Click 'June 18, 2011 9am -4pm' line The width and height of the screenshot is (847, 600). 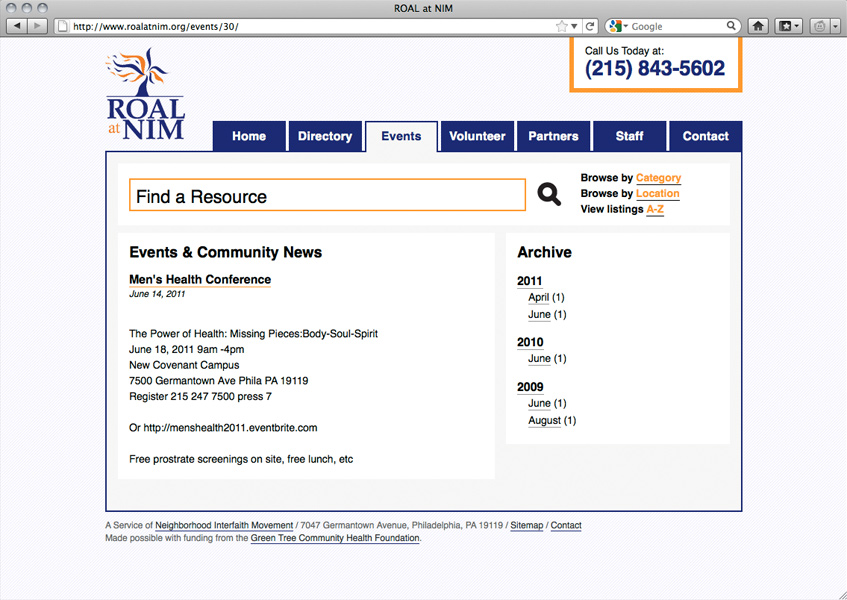pyautogui.click(x=187, y=349)
